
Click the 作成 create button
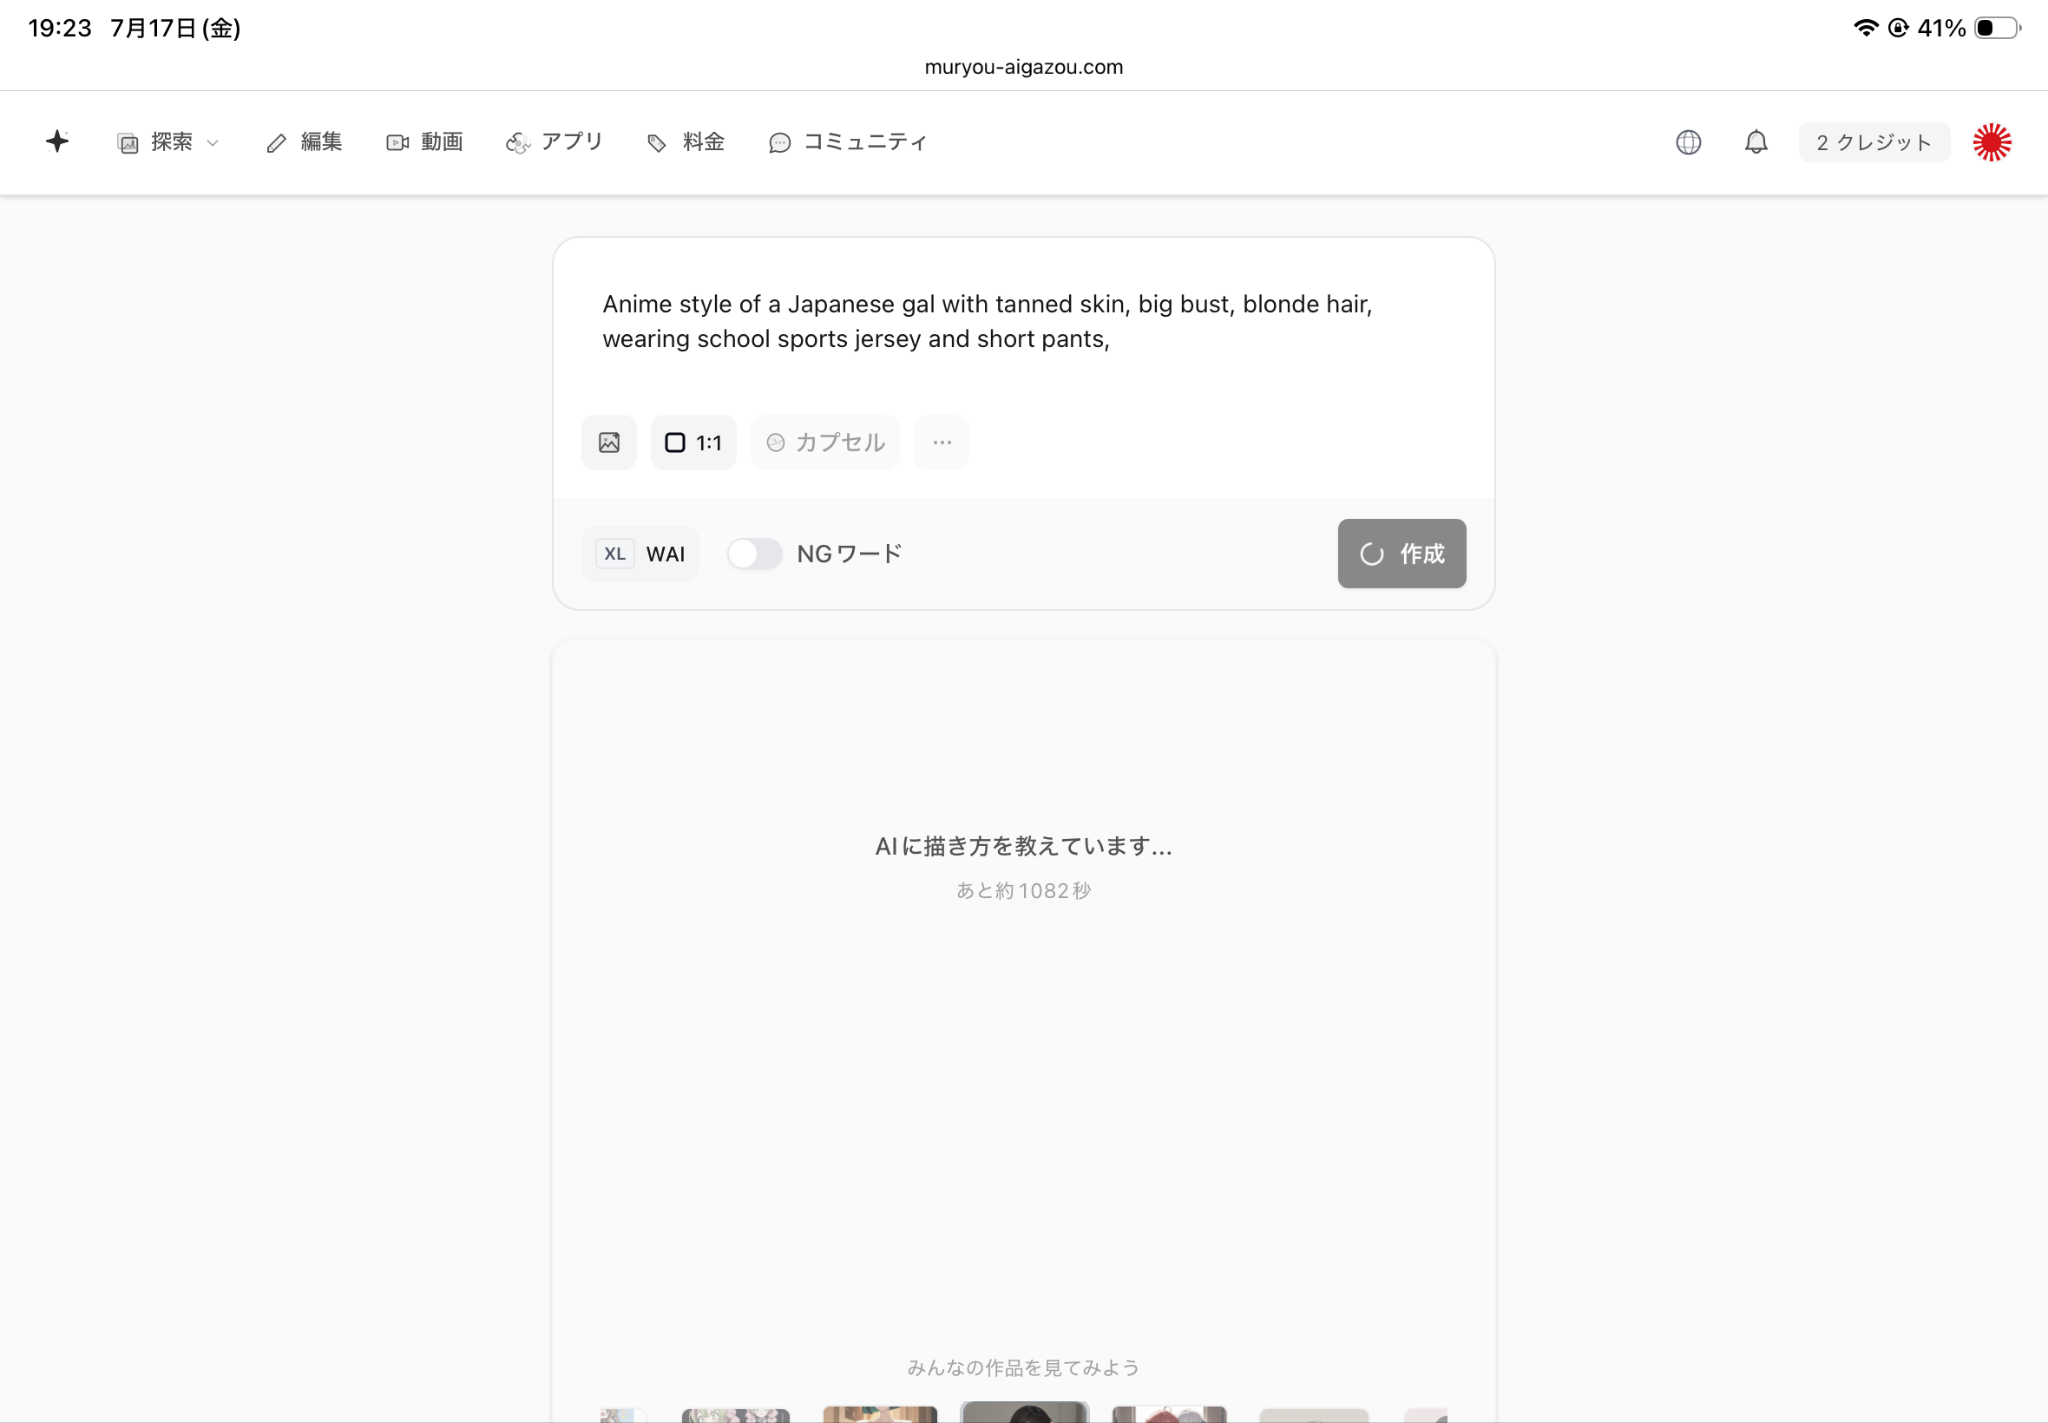pyautogui.click(x=1402, y=553)
